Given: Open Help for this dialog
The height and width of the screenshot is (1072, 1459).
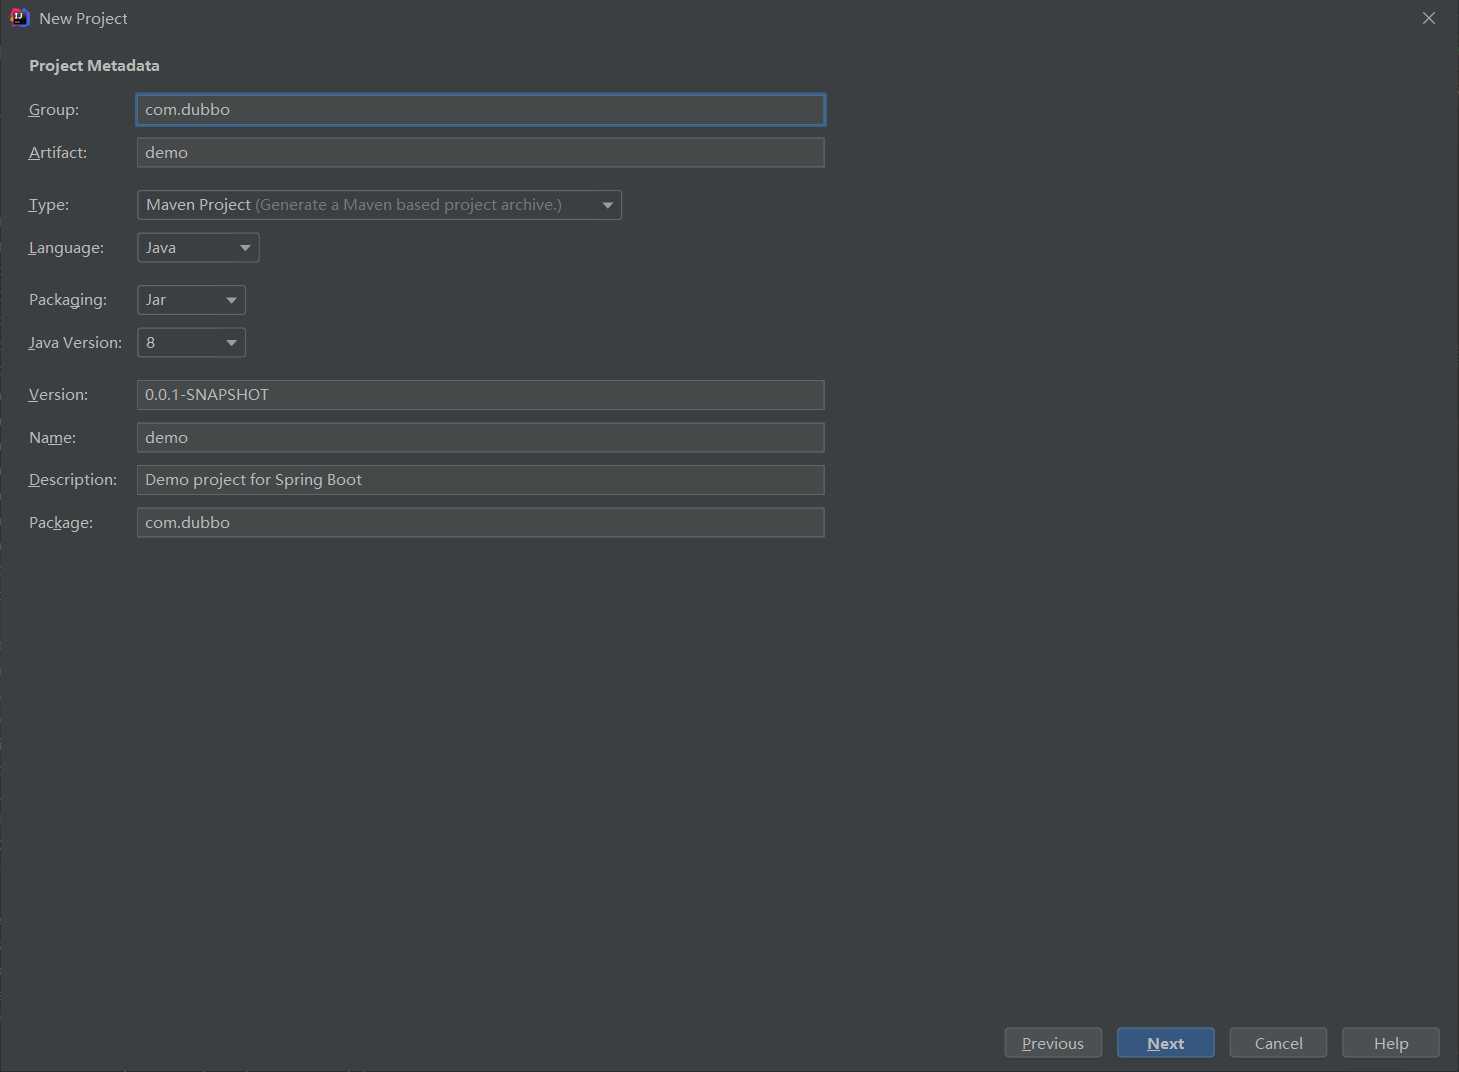Looking at the screenshot, I should 1391,1043.
